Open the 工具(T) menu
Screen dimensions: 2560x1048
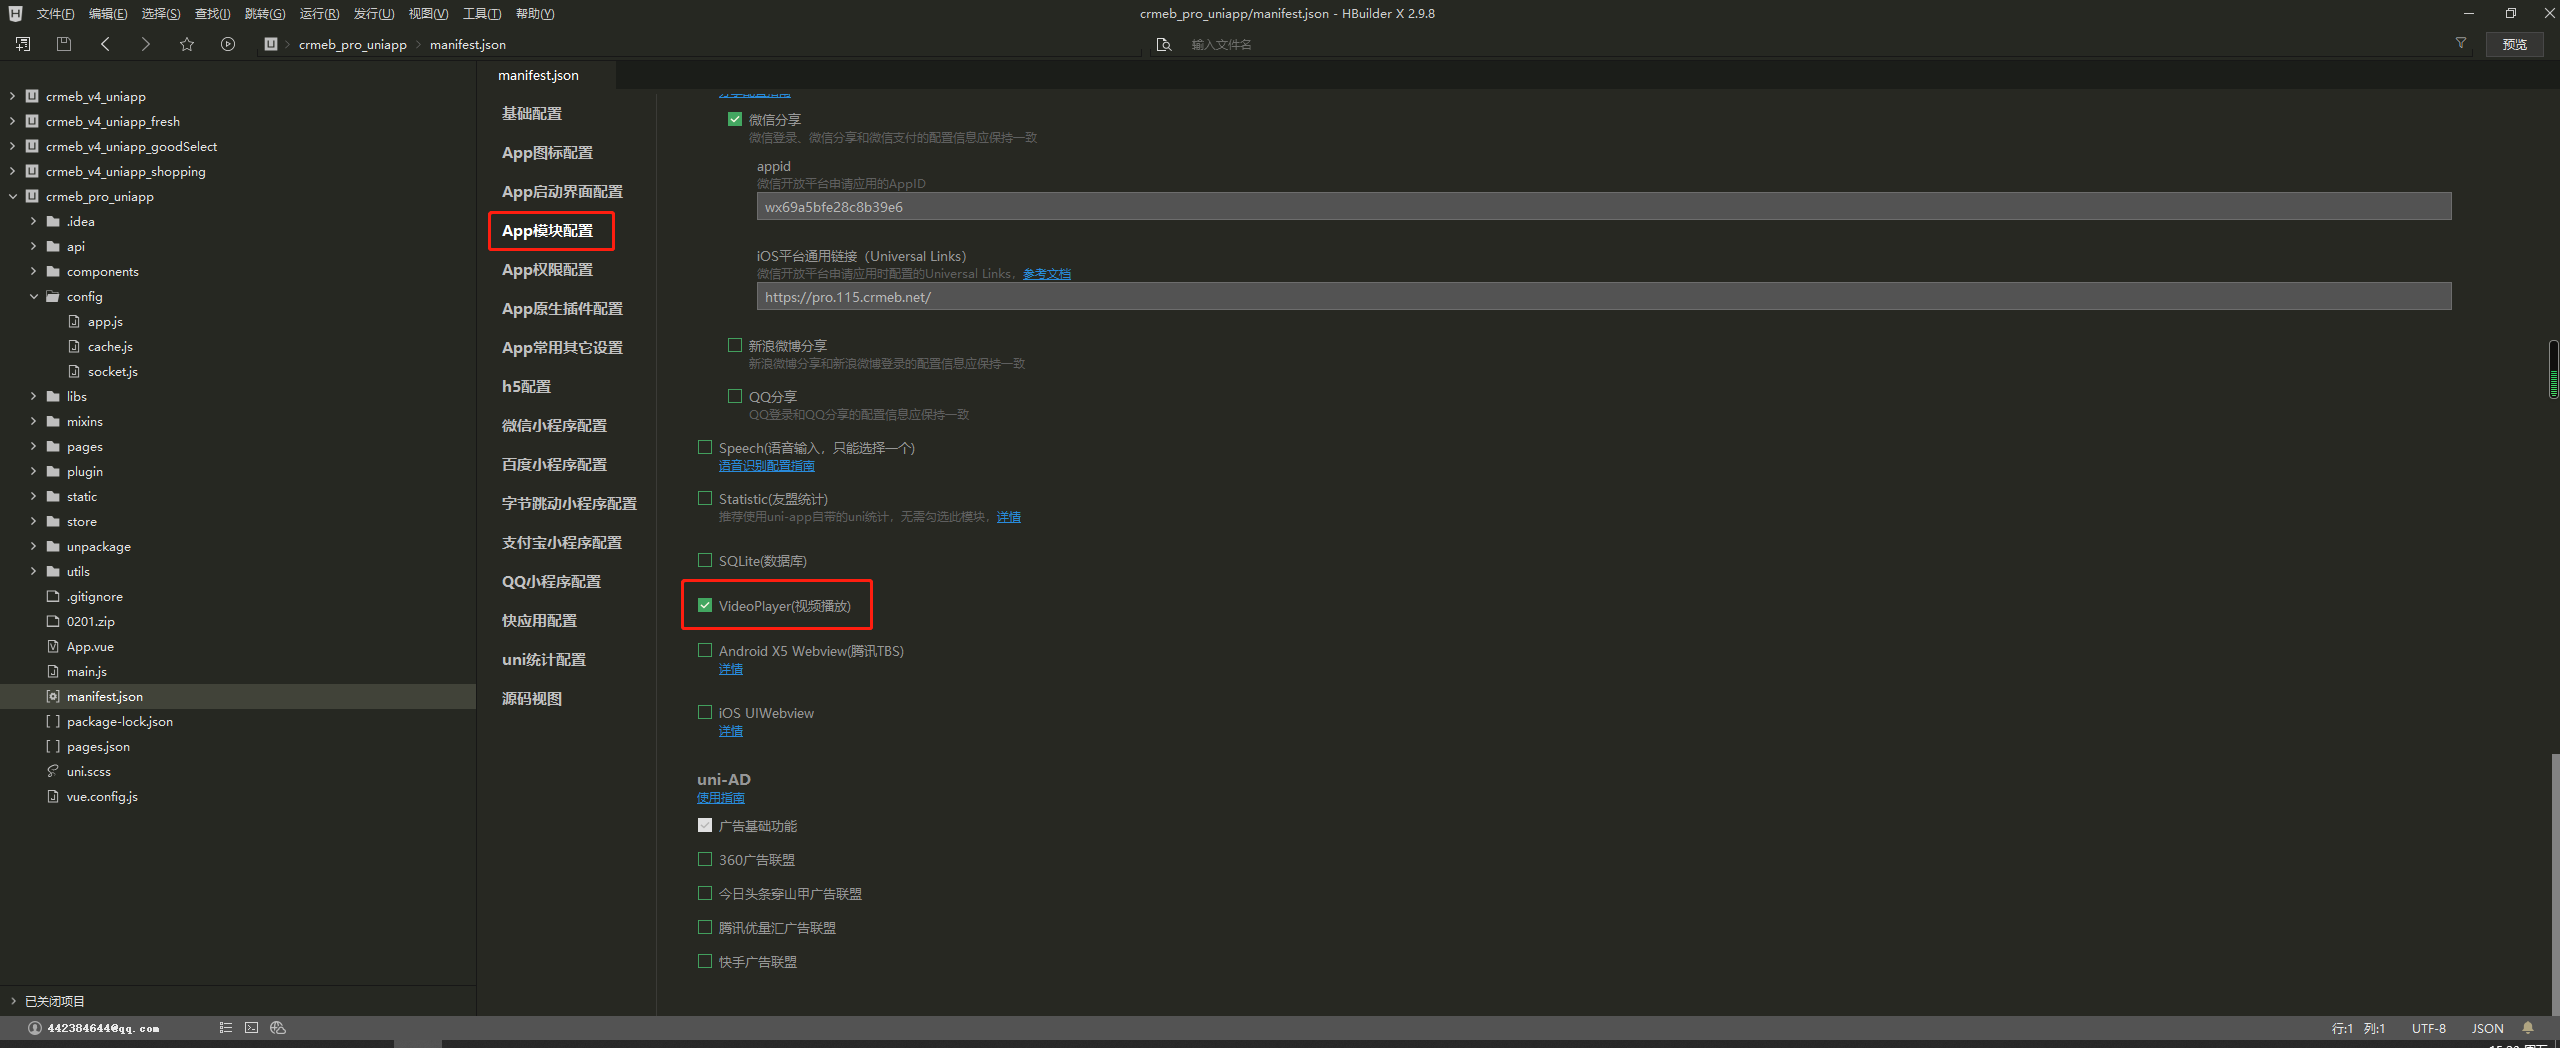pos(482,14)
